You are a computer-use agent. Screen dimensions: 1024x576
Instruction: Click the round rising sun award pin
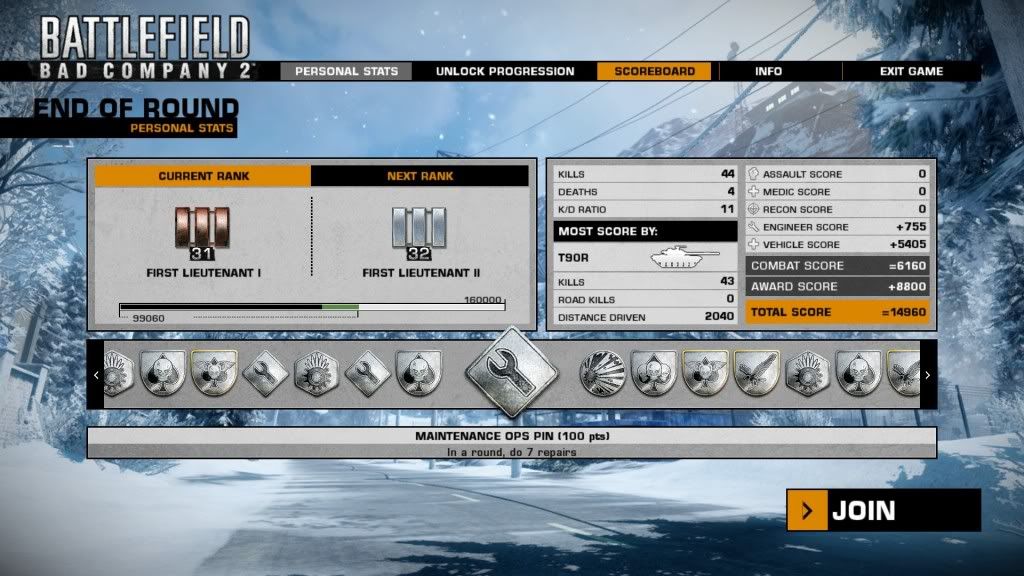pyautogui.click(x=602, y=374)
